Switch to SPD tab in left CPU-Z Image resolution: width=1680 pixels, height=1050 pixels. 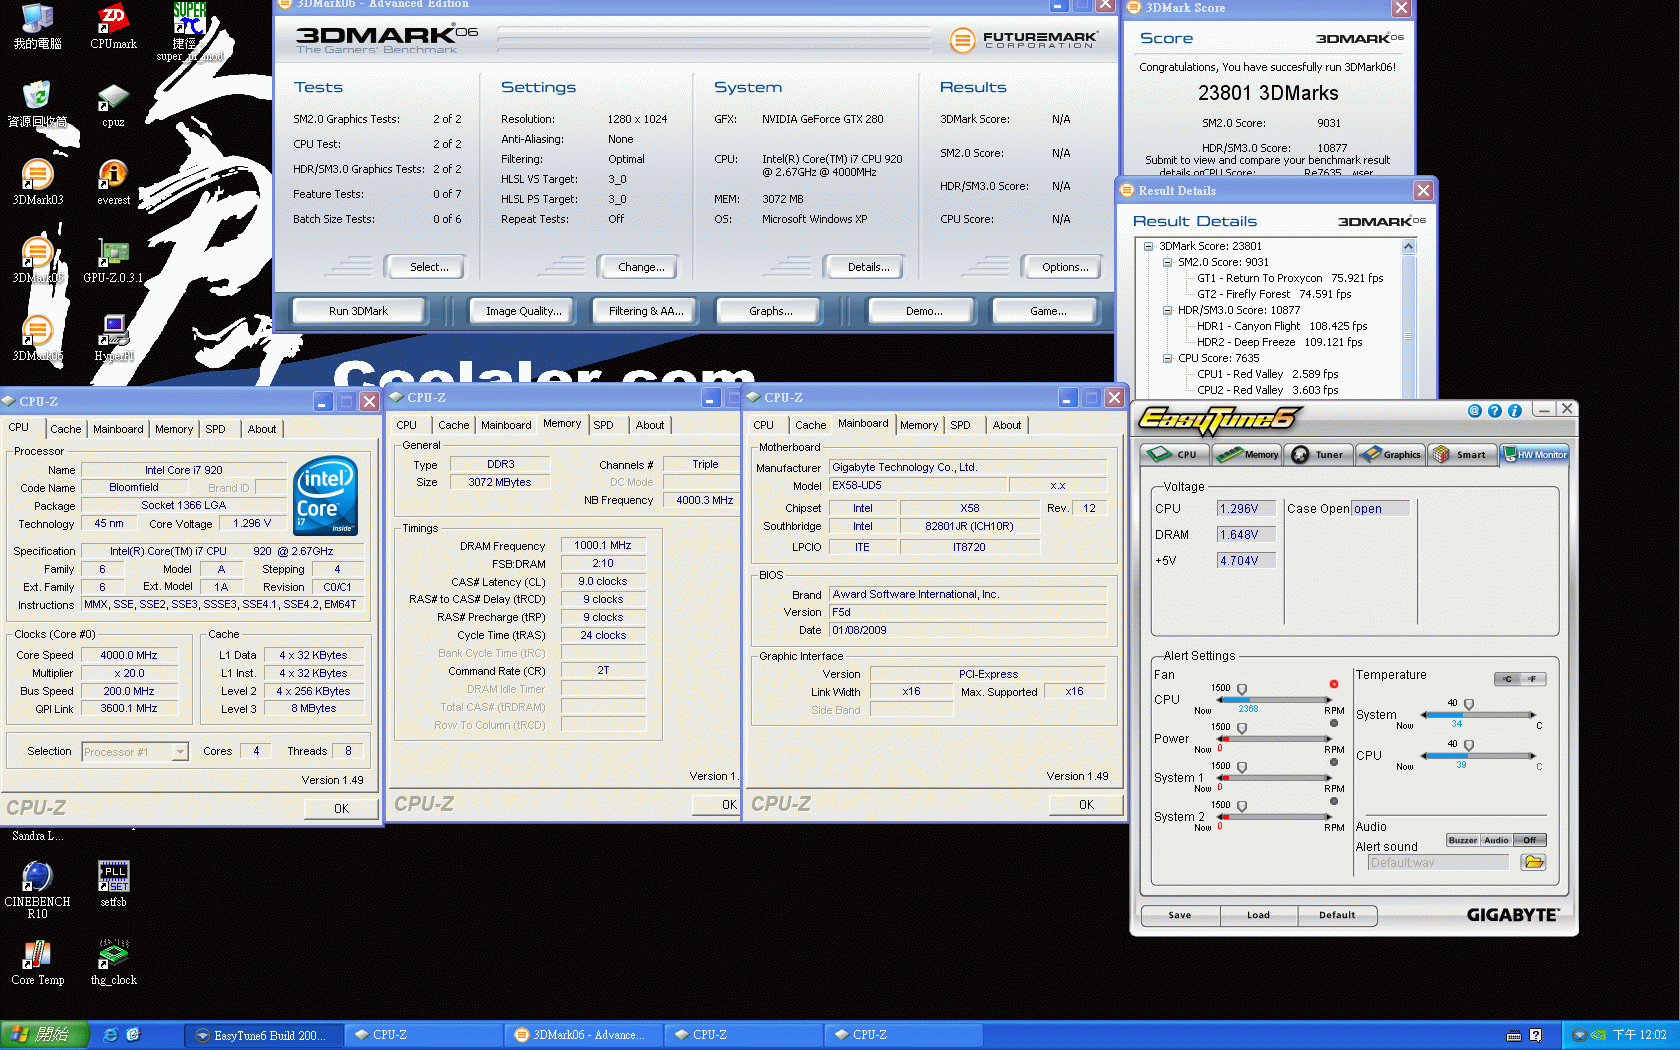coord(216,429)
